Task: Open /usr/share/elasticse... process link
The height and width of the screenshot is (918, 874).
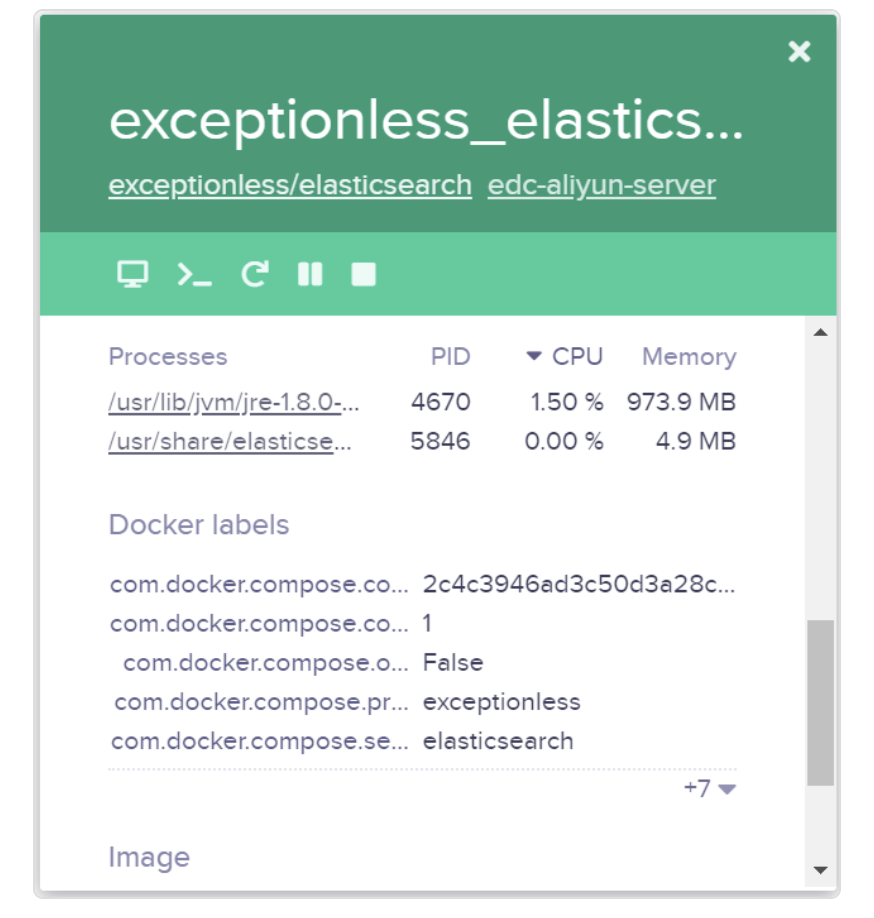Action: point(230,441)
